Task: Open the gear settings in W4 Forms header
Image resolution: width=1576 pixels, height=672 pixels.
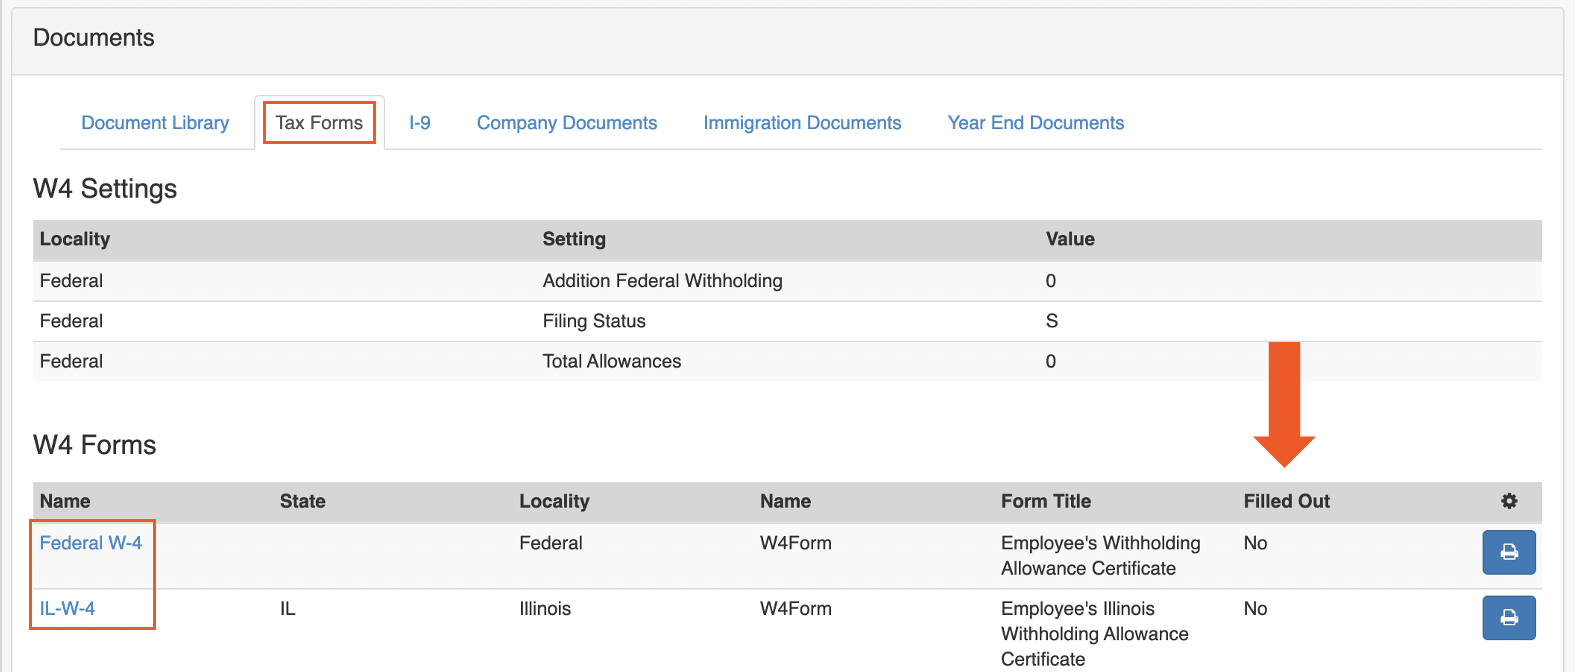Action: [1509, 501]
